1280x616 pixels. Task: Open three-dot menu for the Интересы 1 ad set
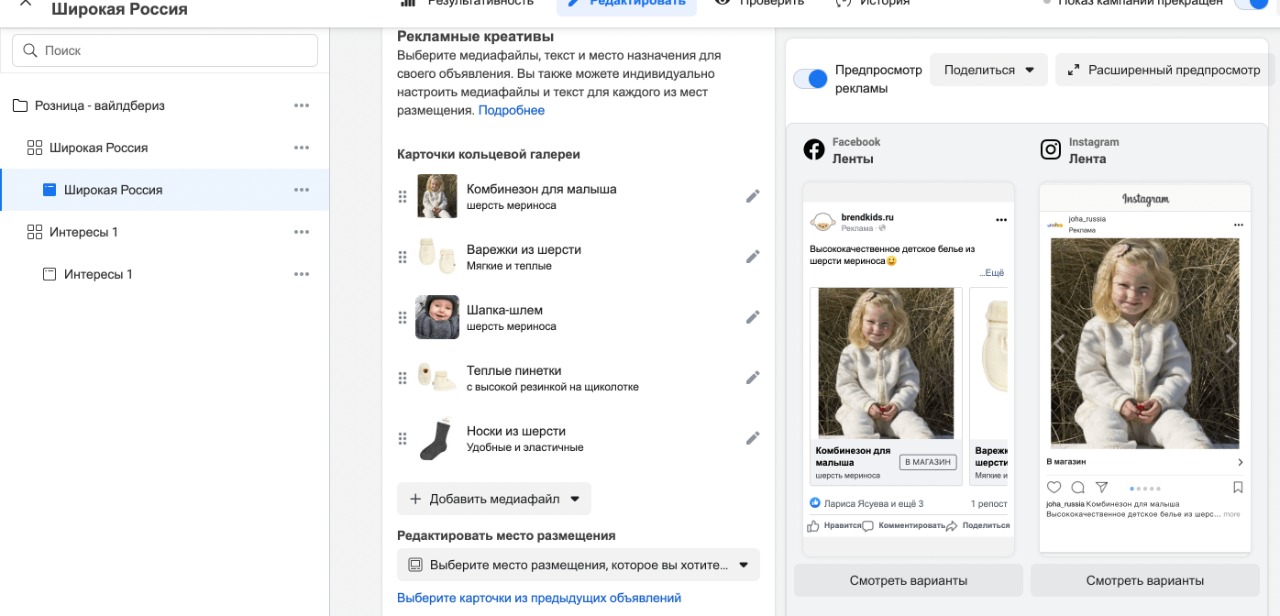[301, 232]
